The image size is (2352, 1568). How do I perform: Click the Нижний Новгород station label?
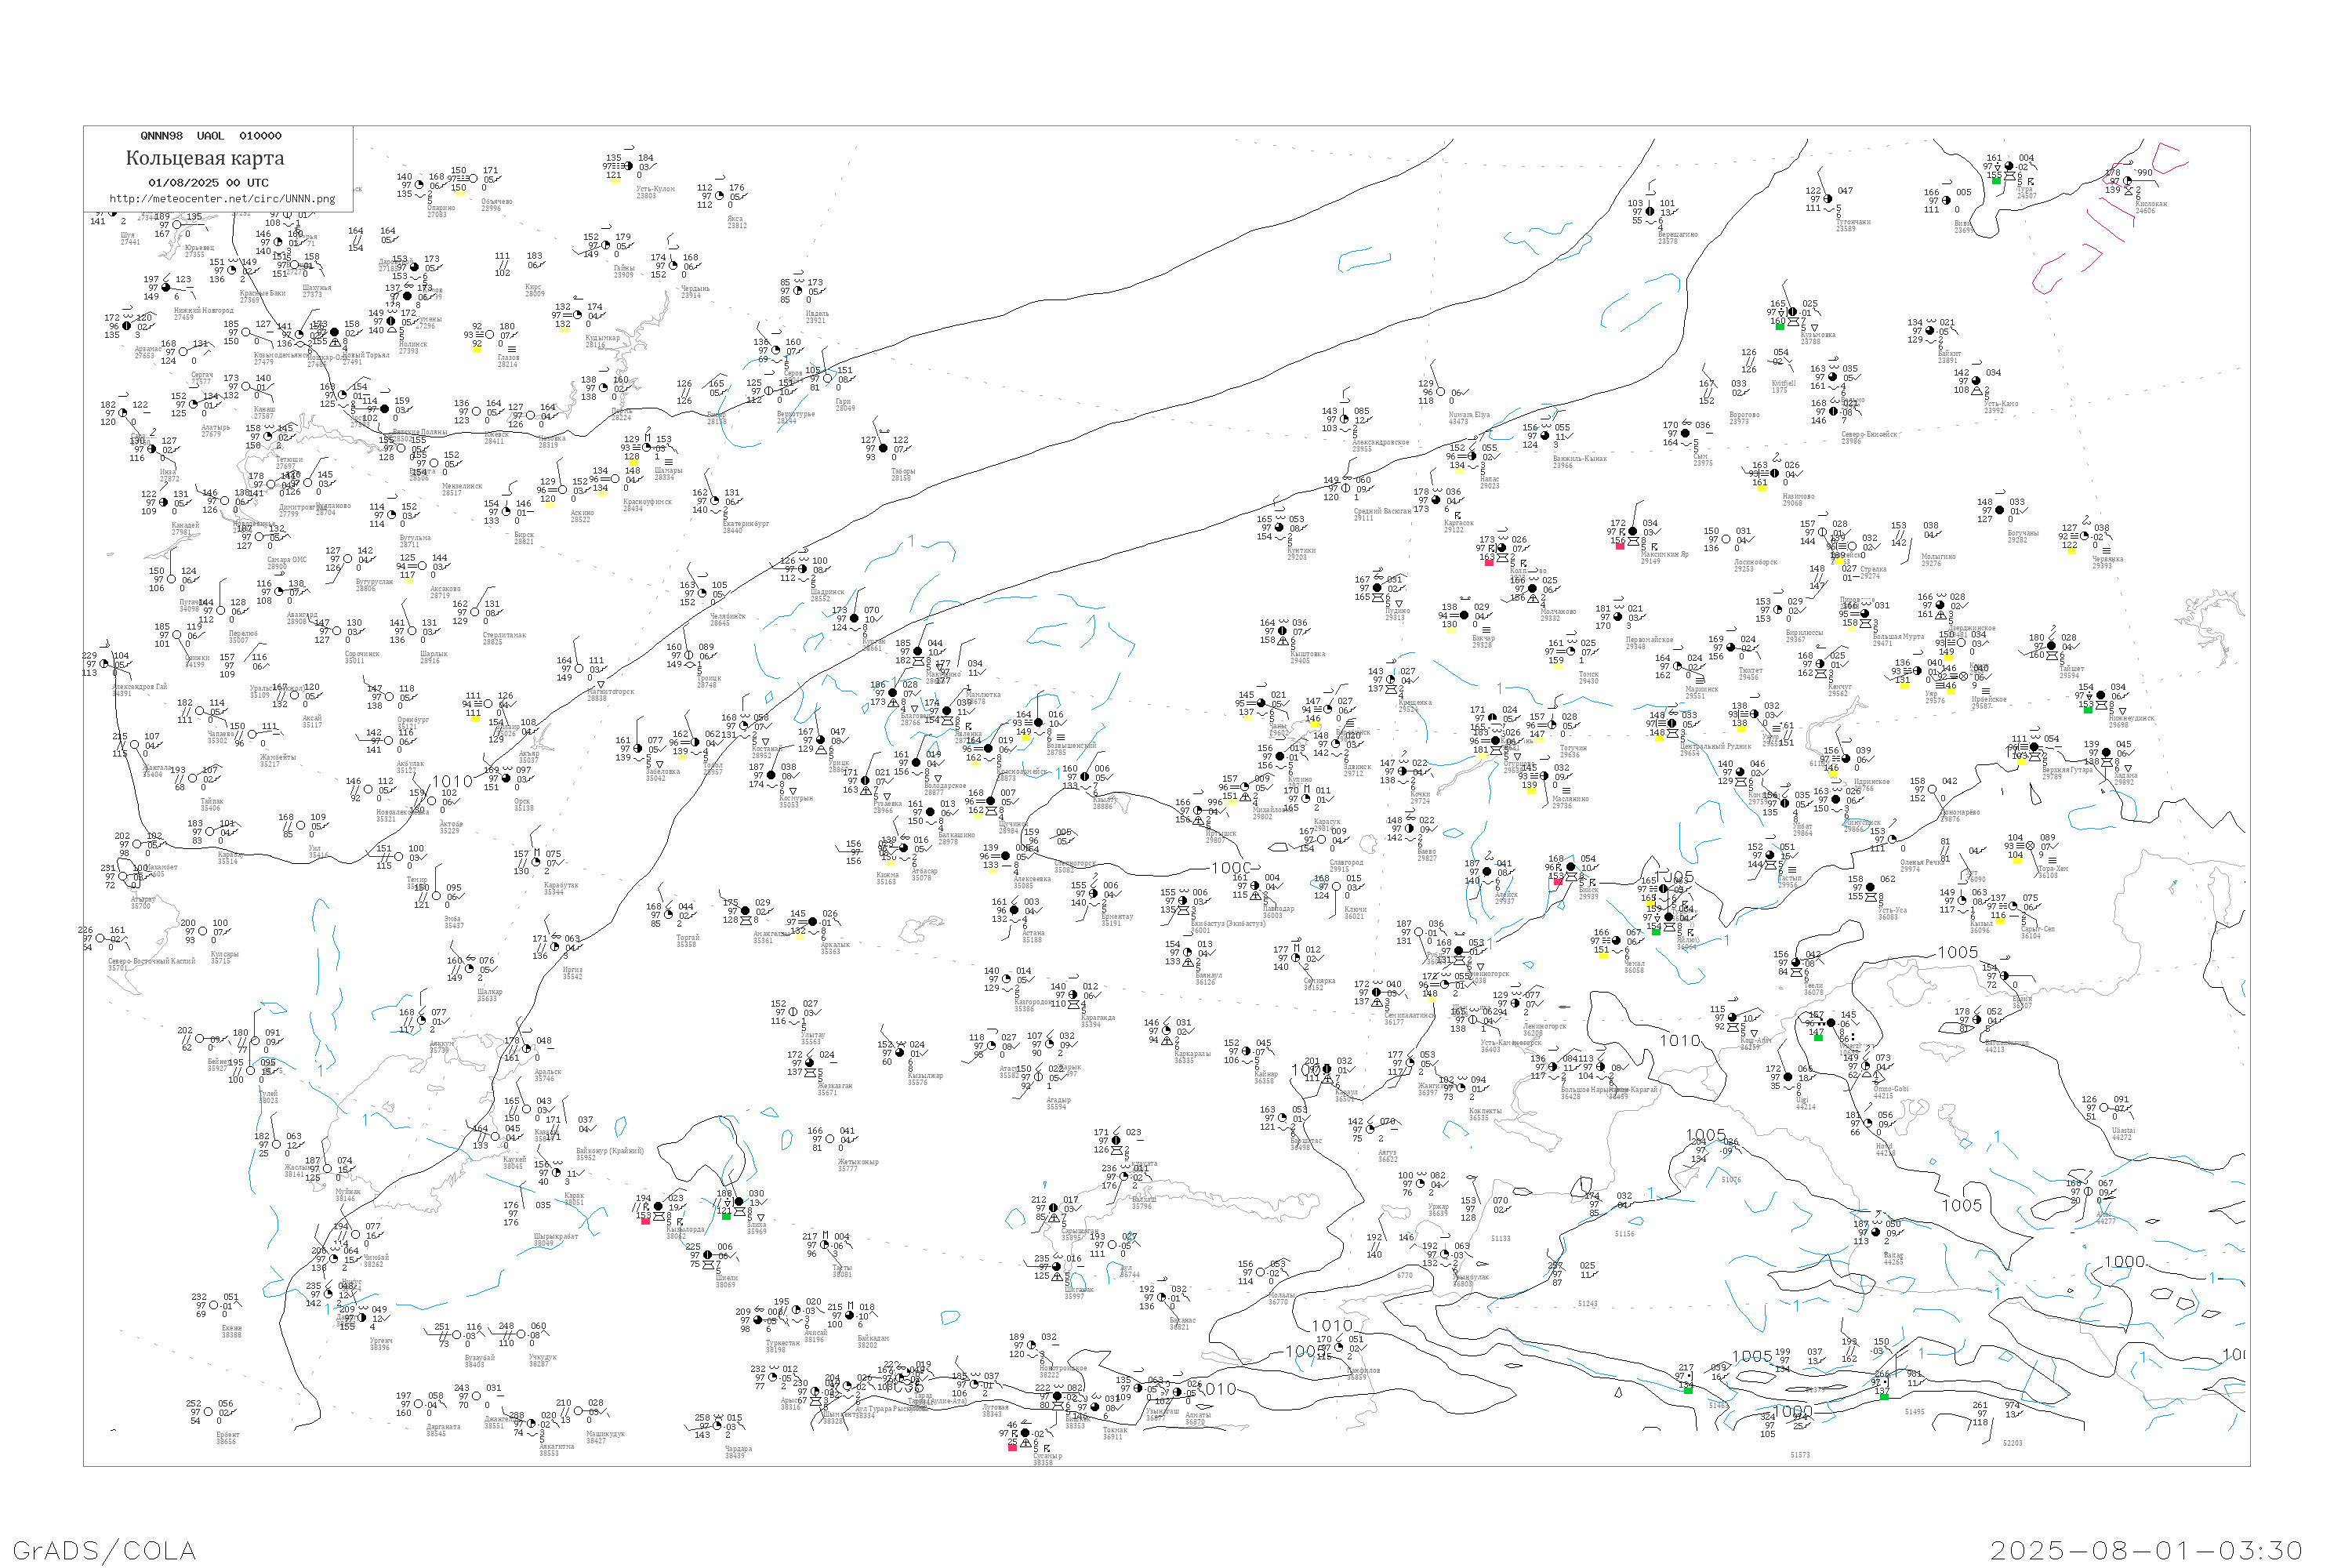pos(203,311)
